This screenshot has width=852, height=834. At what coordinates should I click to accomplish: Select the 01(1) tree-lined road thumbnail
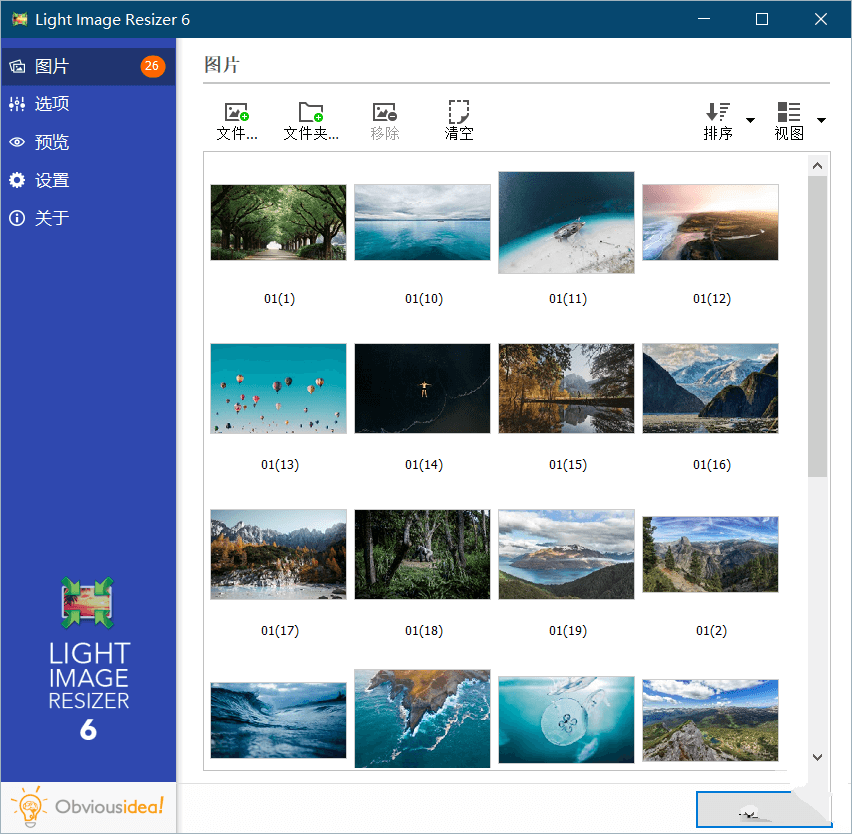(x=278, y=222)
